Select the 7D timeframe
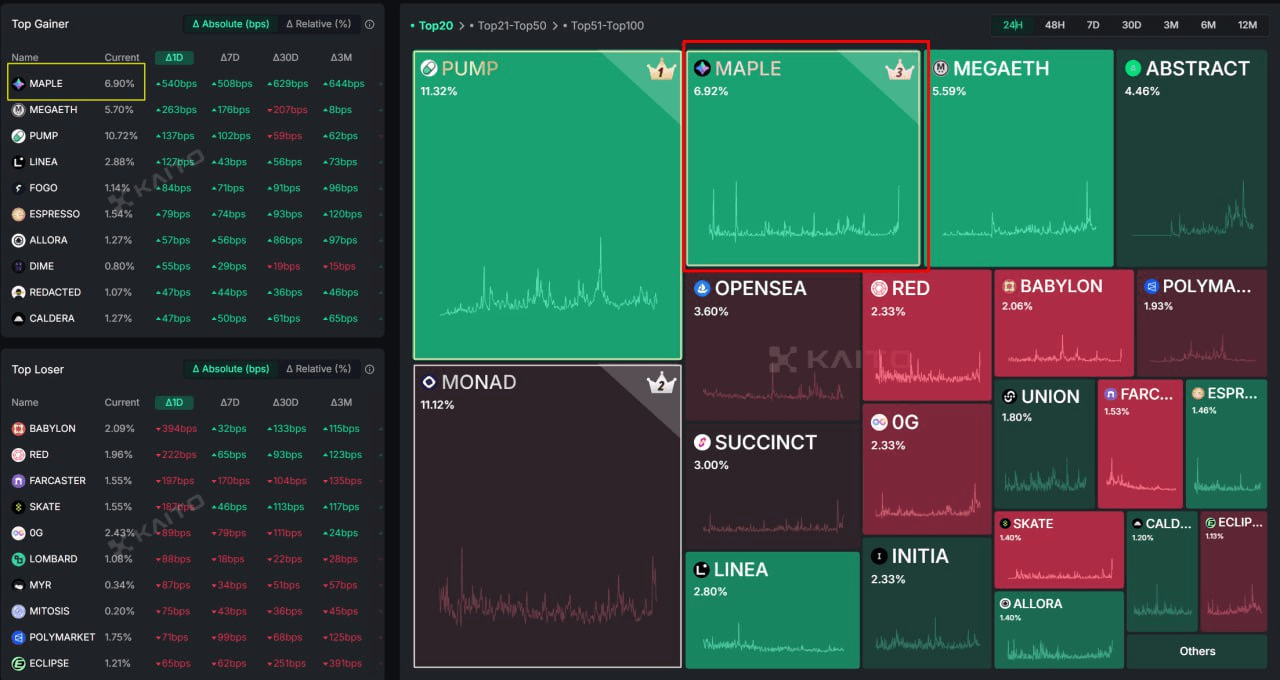The height and width of the screenshot is (680, 1280). point(1093,25)
